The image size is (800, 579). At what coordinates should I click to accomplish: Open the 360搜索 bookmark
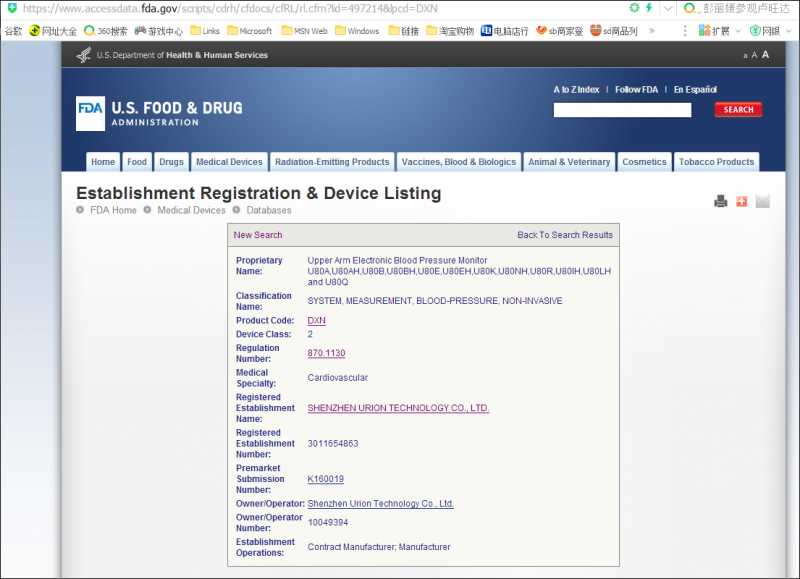[106, 31]
